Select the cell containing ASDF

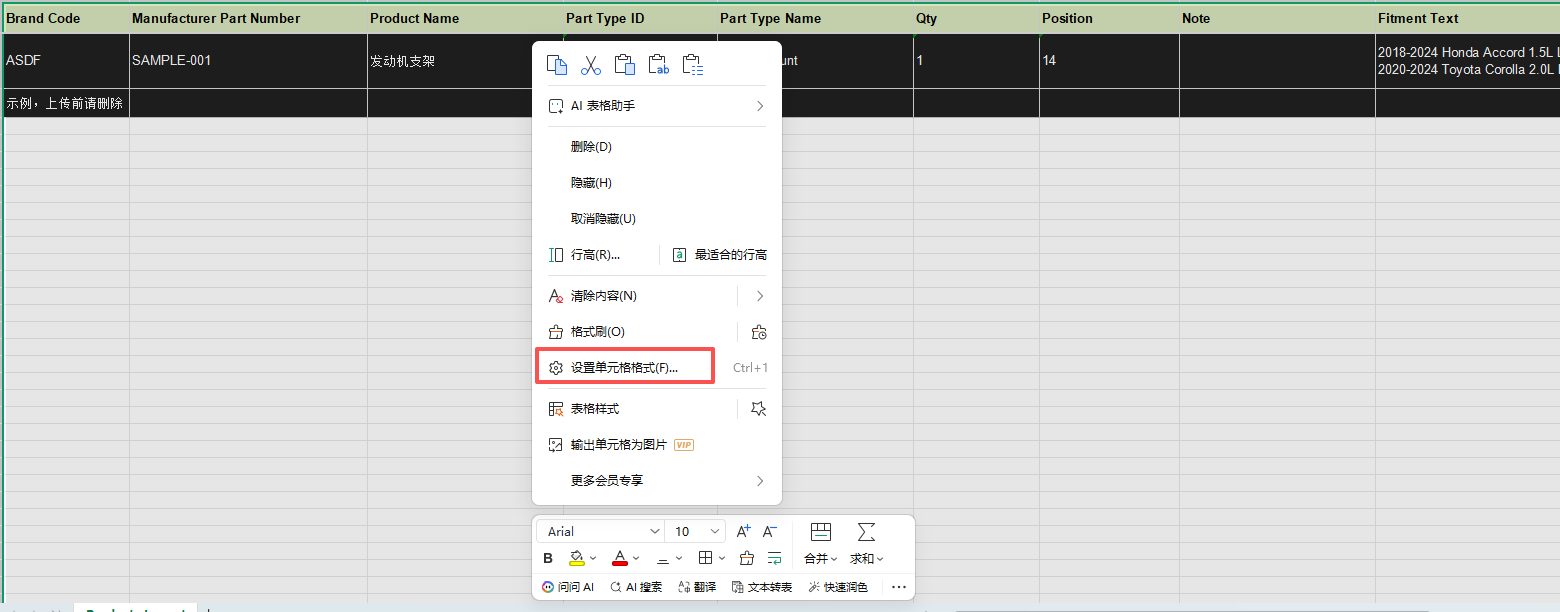[x=66, y=61]
